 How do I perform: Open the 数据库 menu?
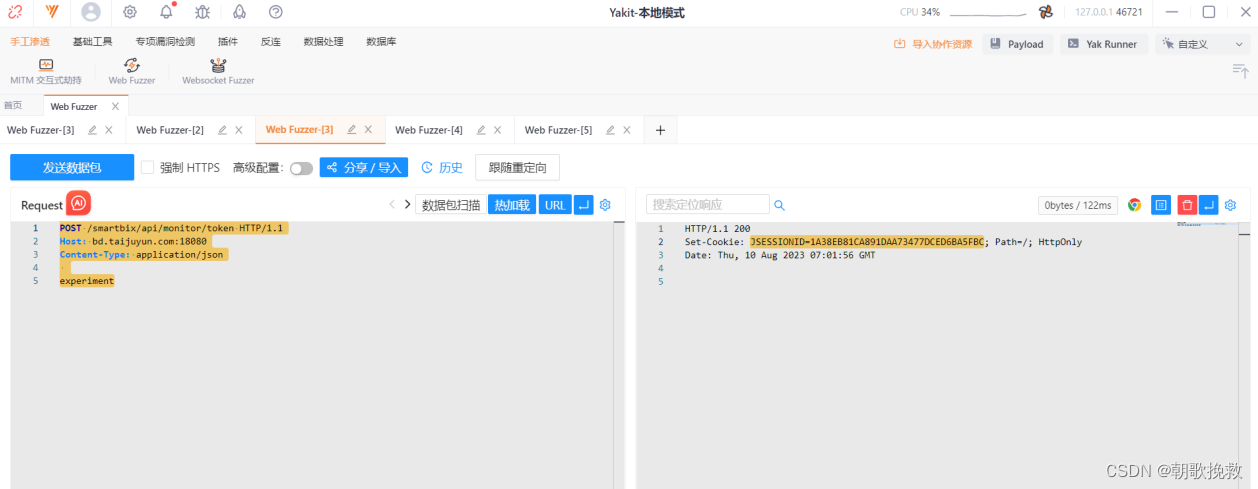(381, 42)
